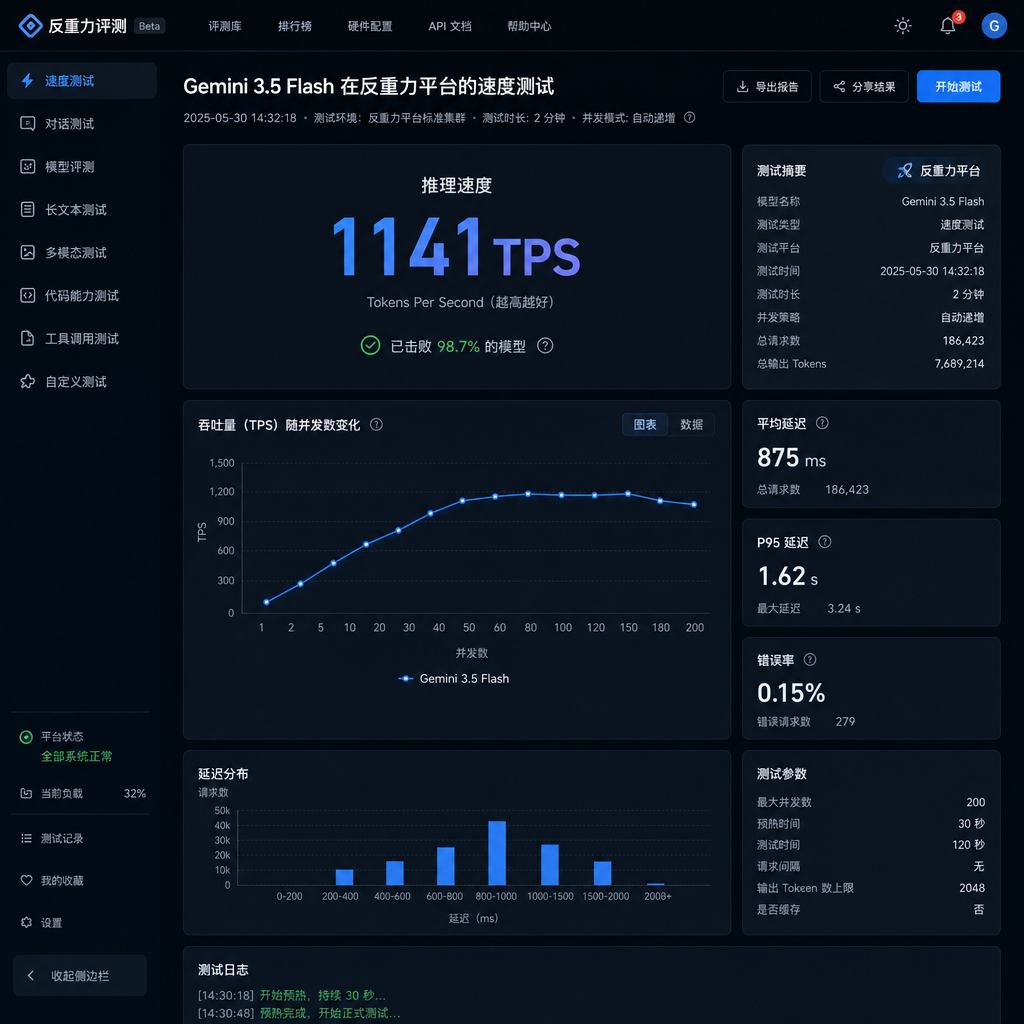The image size is (1024, 1024).
Task: Click the 总请求数 186,423 summary row
Action: pyautogui.click(x=871, y=341)
